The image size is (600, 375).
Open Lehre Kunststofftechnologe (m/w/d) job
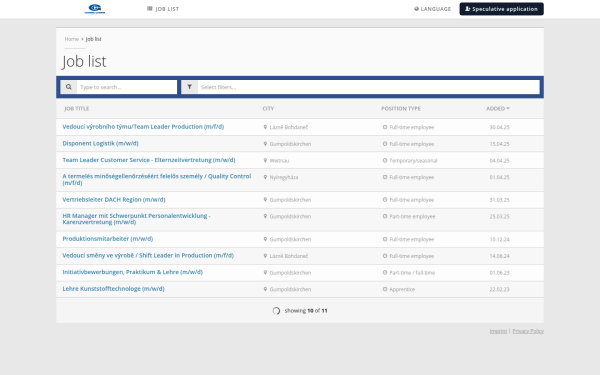point(113,289)
